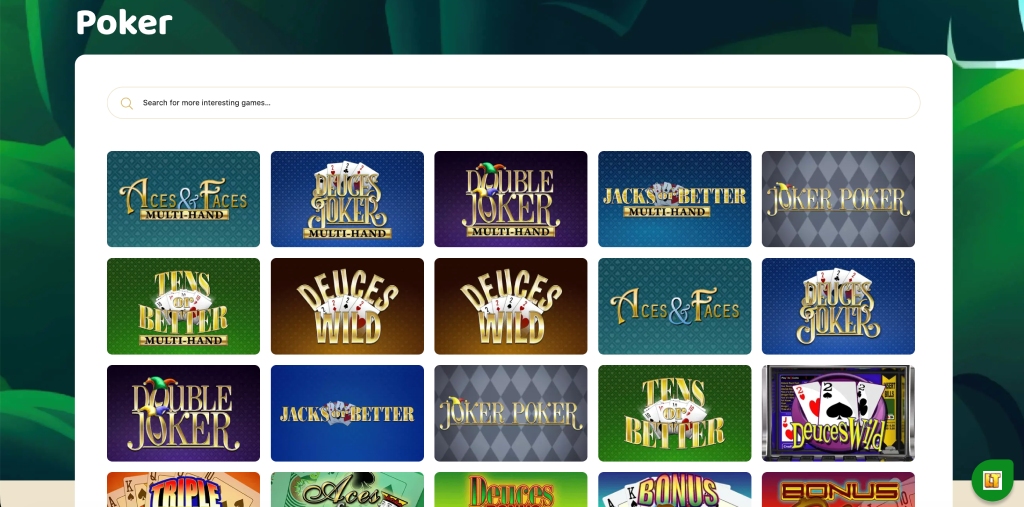Screen dimensions: 1024x507
Task: Open Joker Poker in the first row
Action: pyautogui.click(x=839, y=199)
